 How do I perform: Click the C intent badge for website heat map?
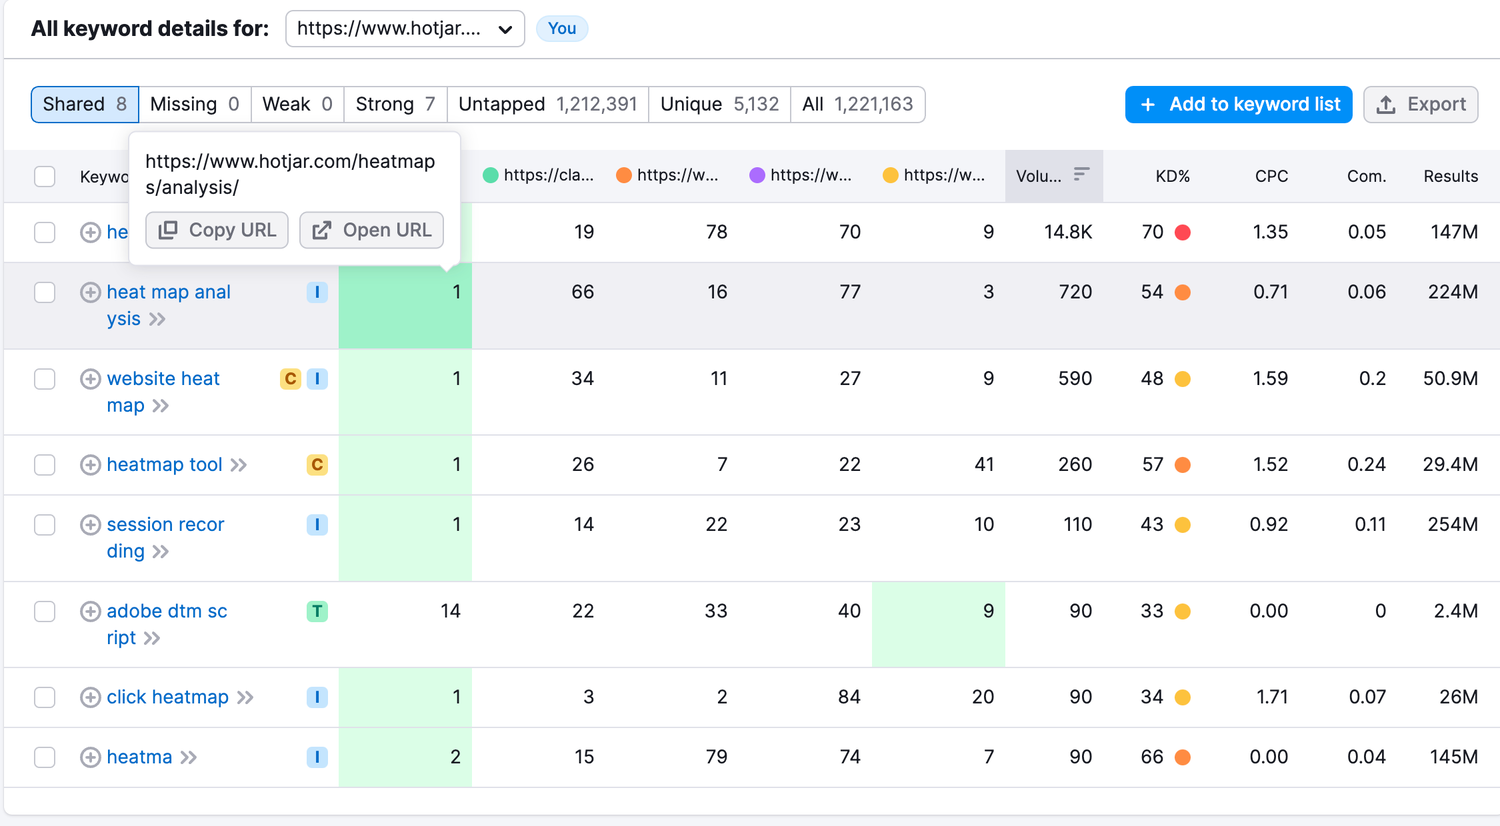click(x=290, y=379)
